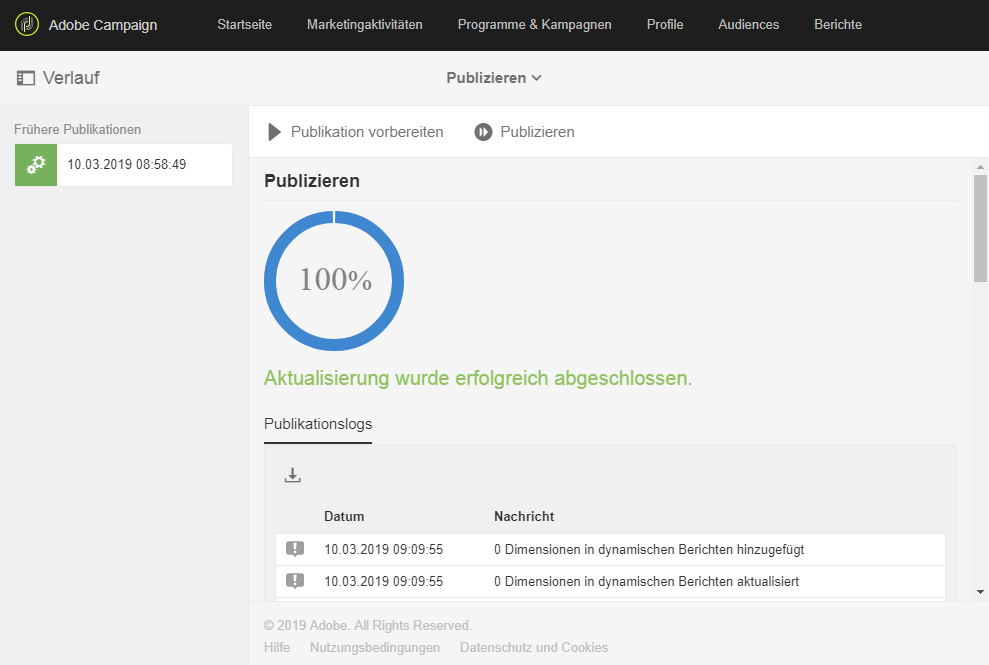Click date cell of the 'aktualisiert' row
This screenshot has width=989, height=665.
click(383, 582)
